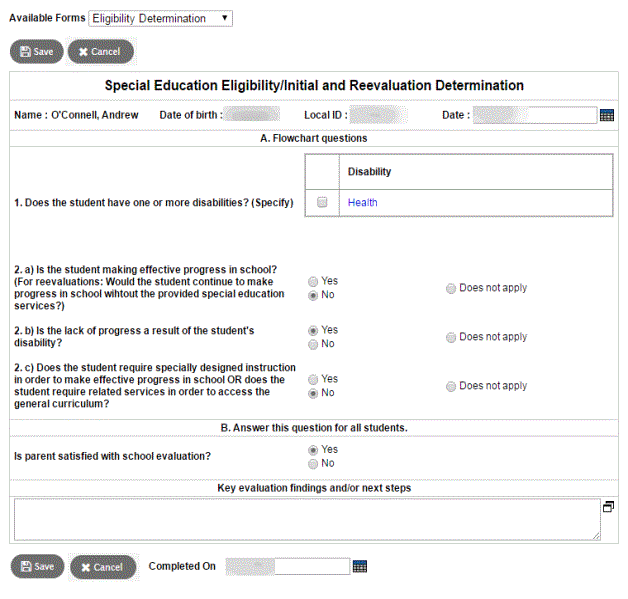Image resolution: width=628 pixels, height=599 pixels.
Task: Open the Available Forms dropdown
Action: click(x=160, y=18)
